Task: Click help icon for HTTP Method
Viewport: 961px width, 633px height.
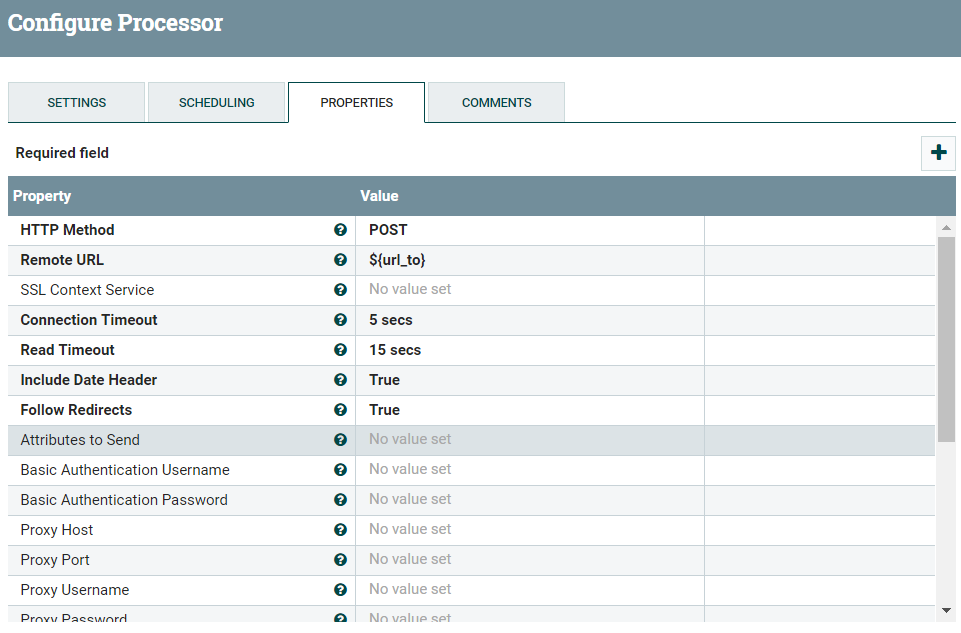Action: coord(340,230)
